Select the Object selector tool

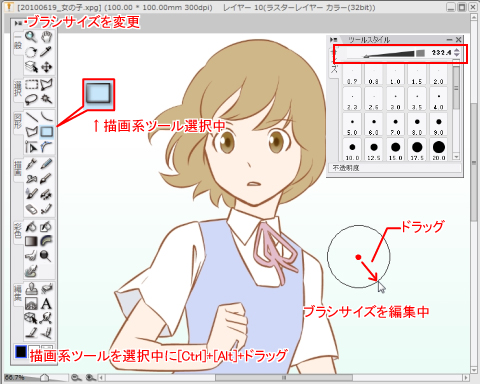click(x=31, y=318)
